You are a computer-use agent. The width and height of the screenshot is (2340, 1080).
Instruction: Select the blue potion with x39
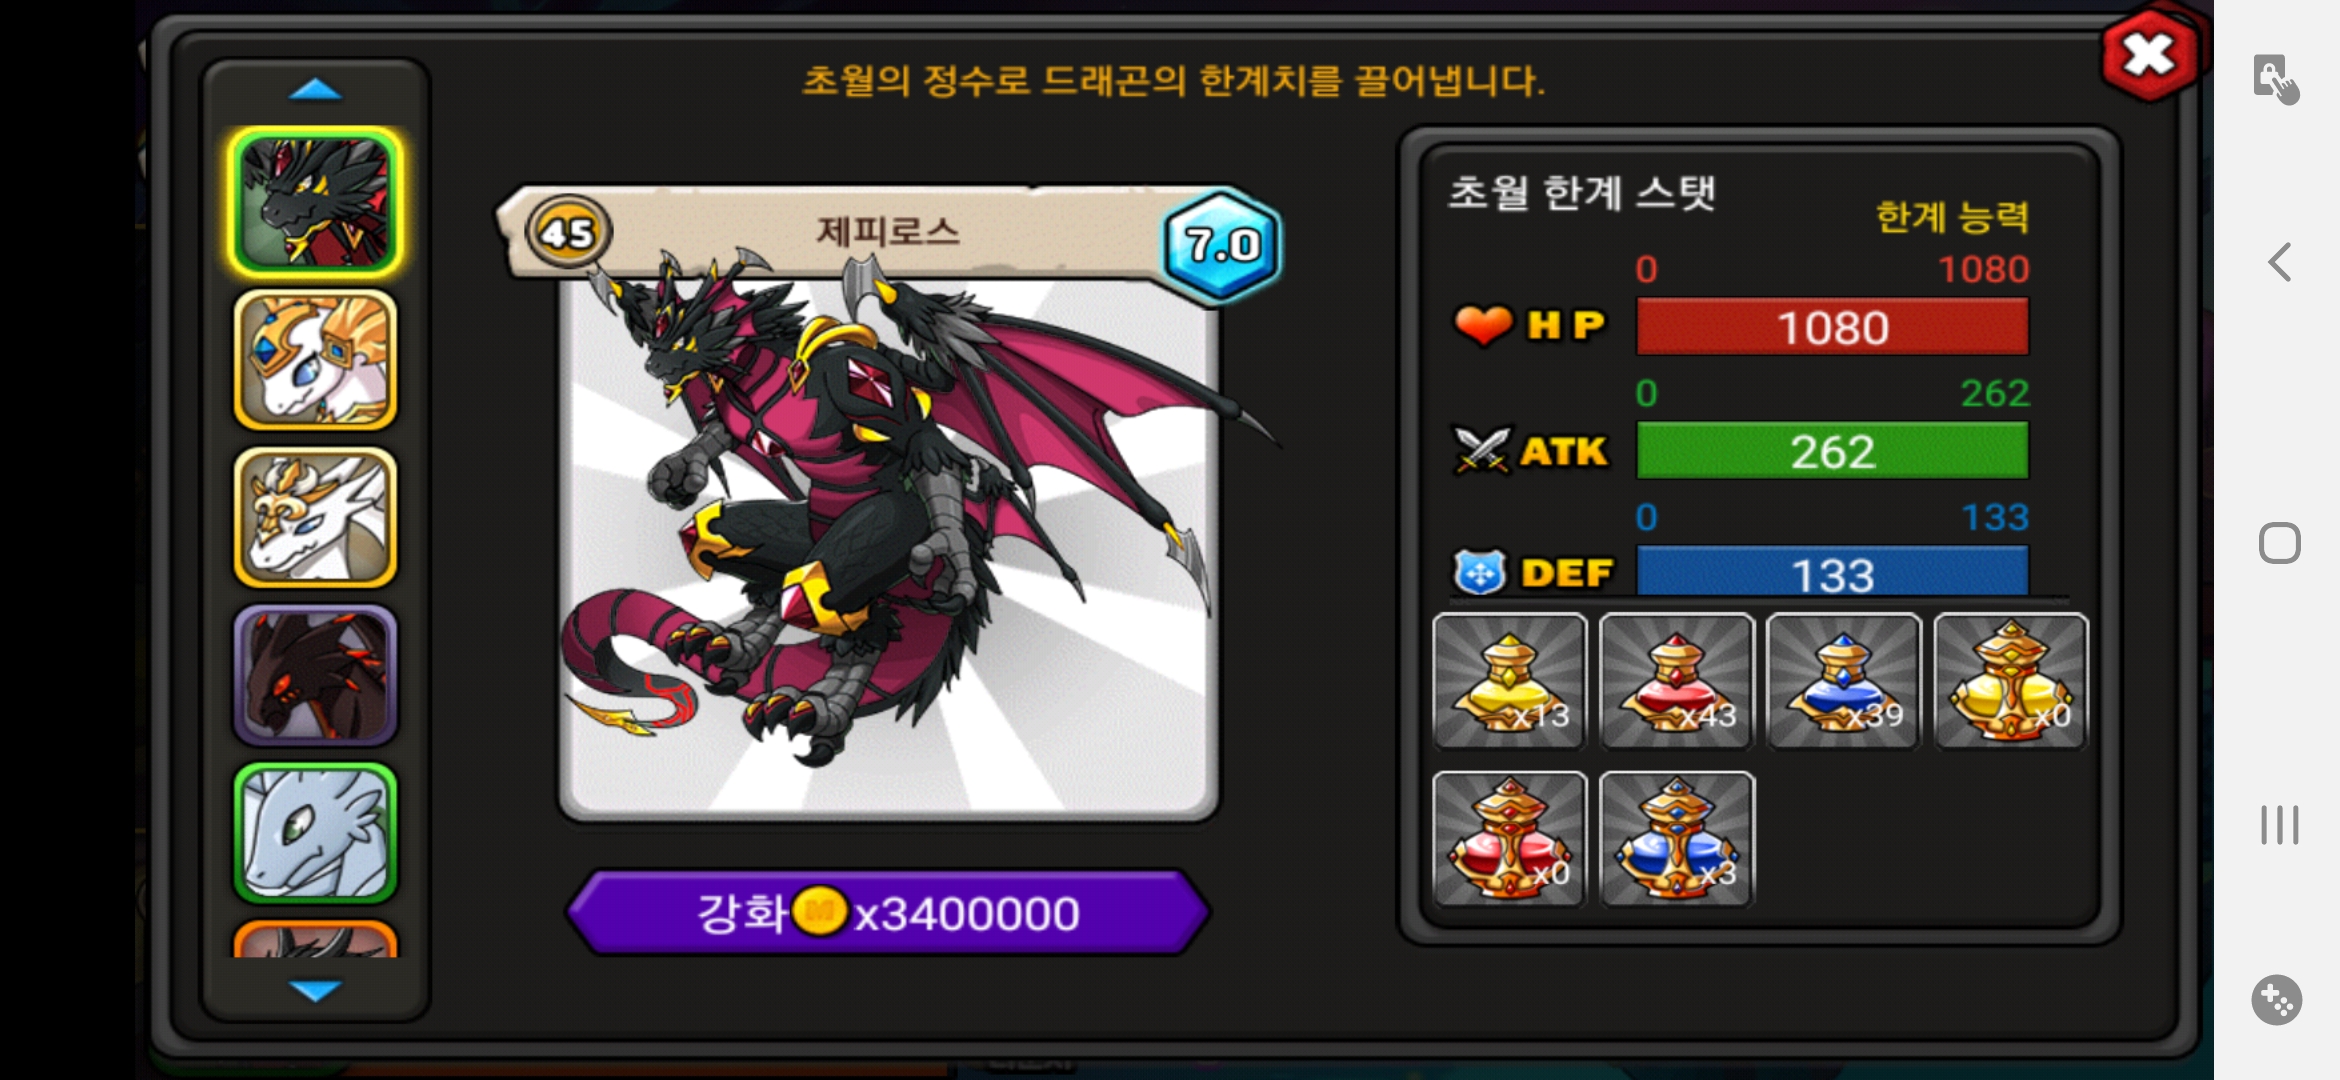1843,681
